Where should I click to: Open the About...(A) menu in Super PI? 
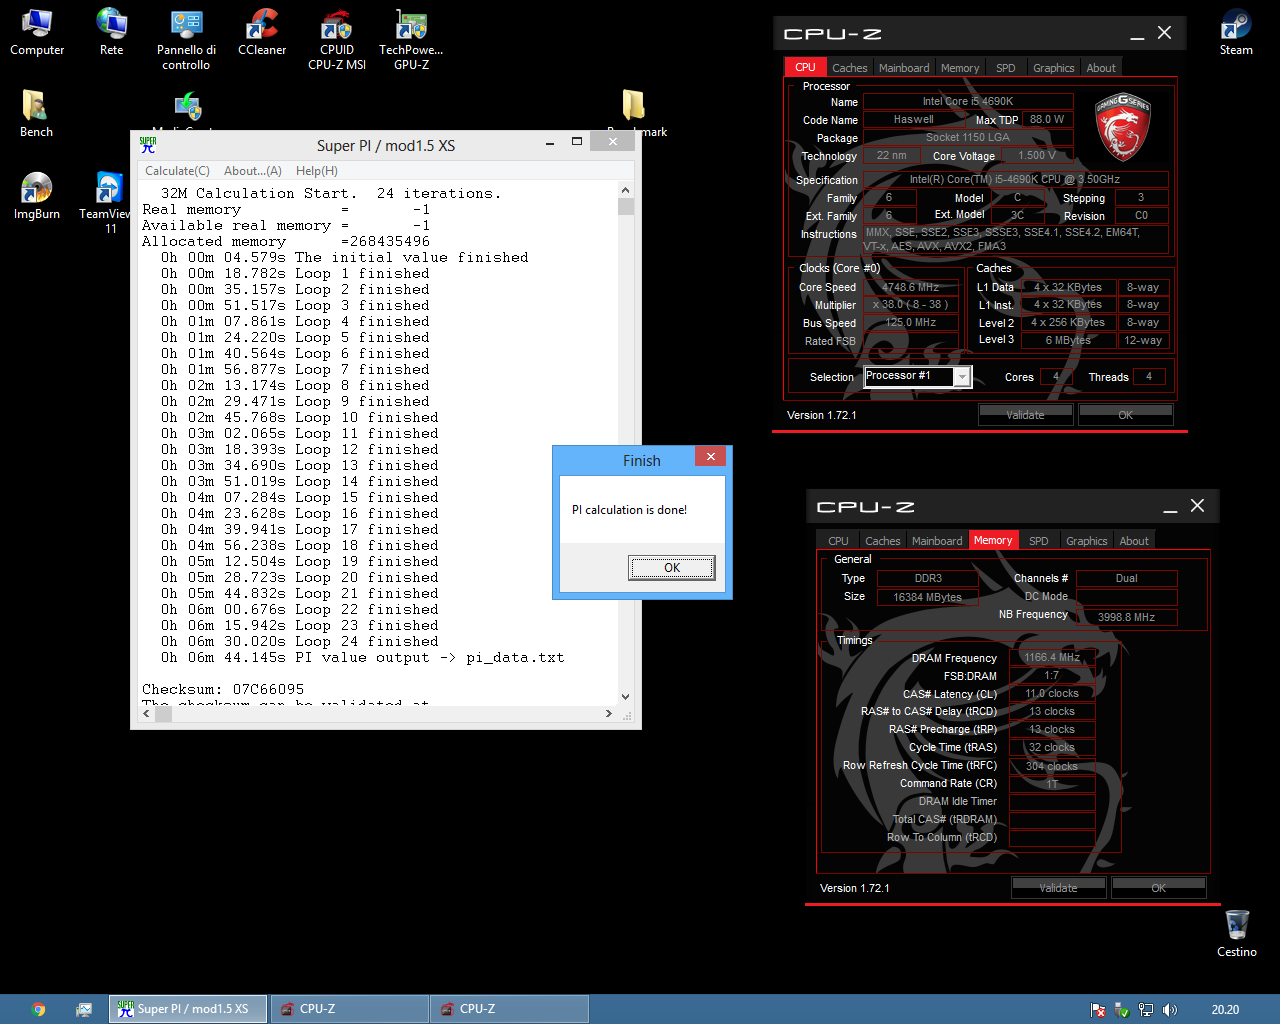pos(253,171)
